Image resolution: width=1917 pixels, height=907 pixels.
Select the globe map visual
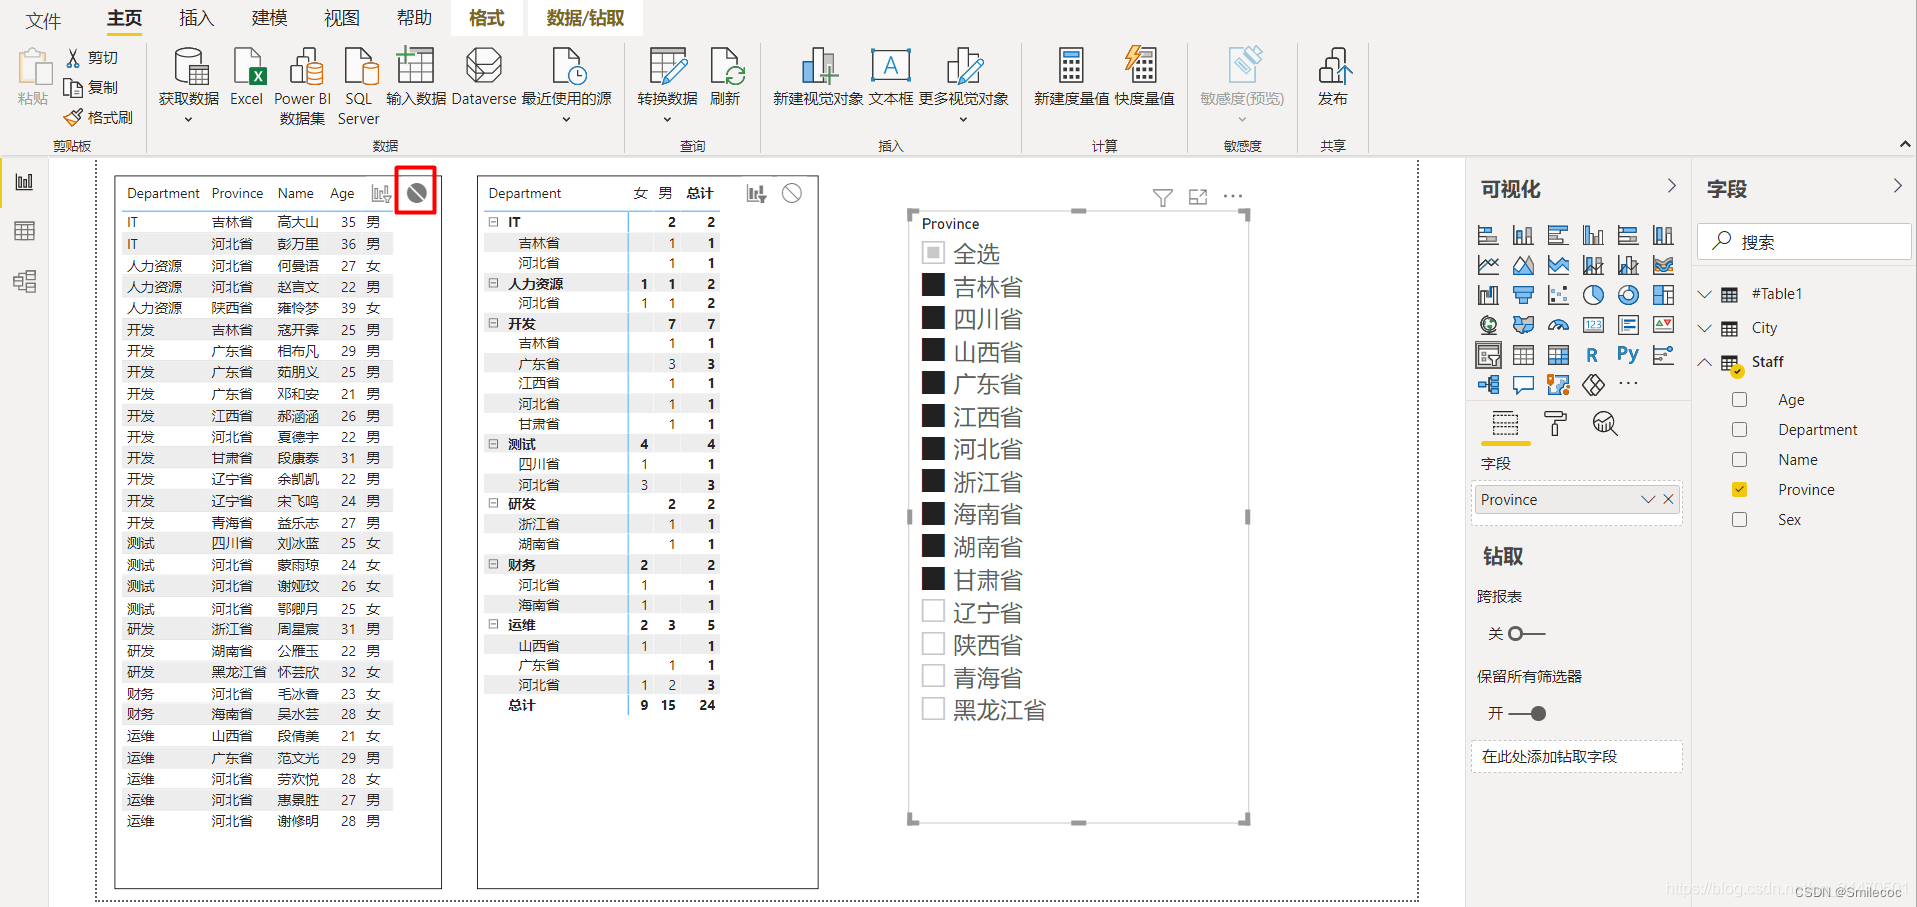[x=1488, y=325]
